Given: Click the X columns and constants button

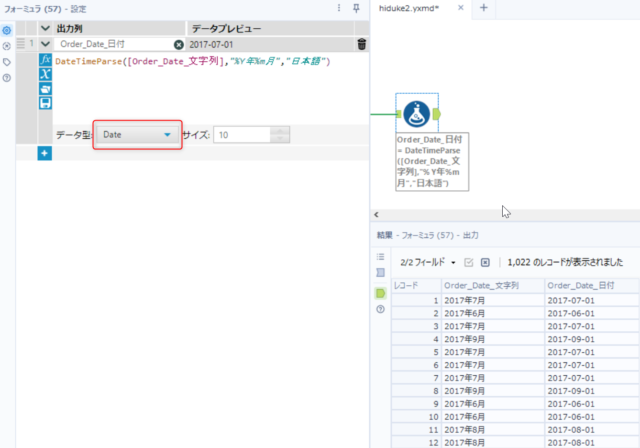Looking at the screenshot, I should click(45, 74).
